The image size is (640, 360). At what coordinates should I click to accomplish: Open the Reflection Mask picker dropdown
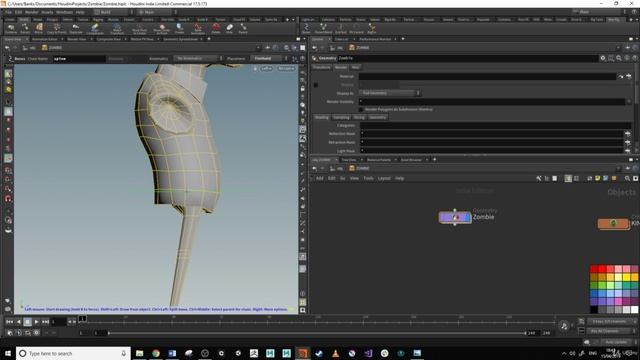628,133
